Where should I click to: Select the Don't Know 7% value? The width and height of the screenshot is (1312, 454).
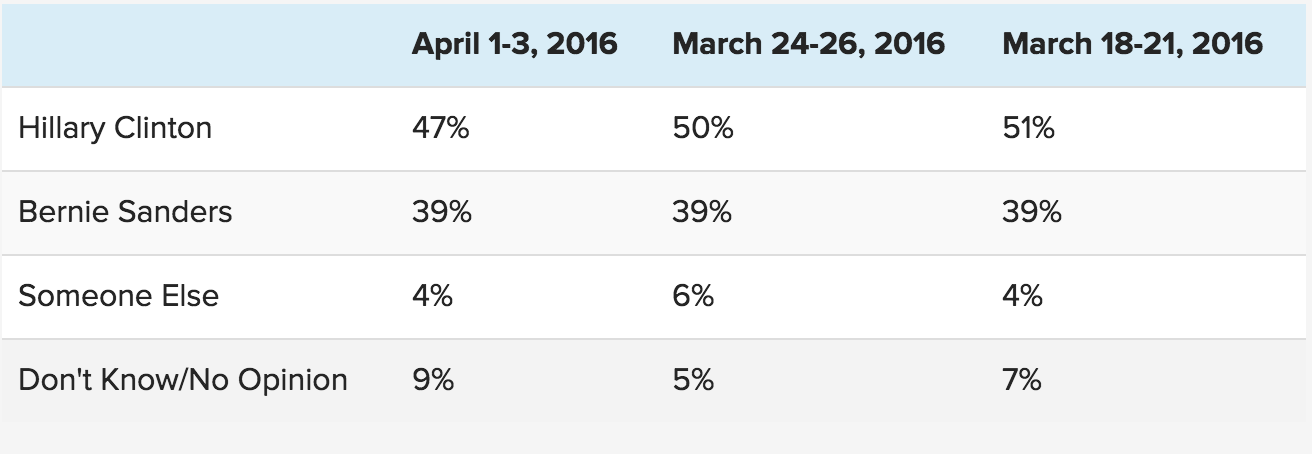1023,380
